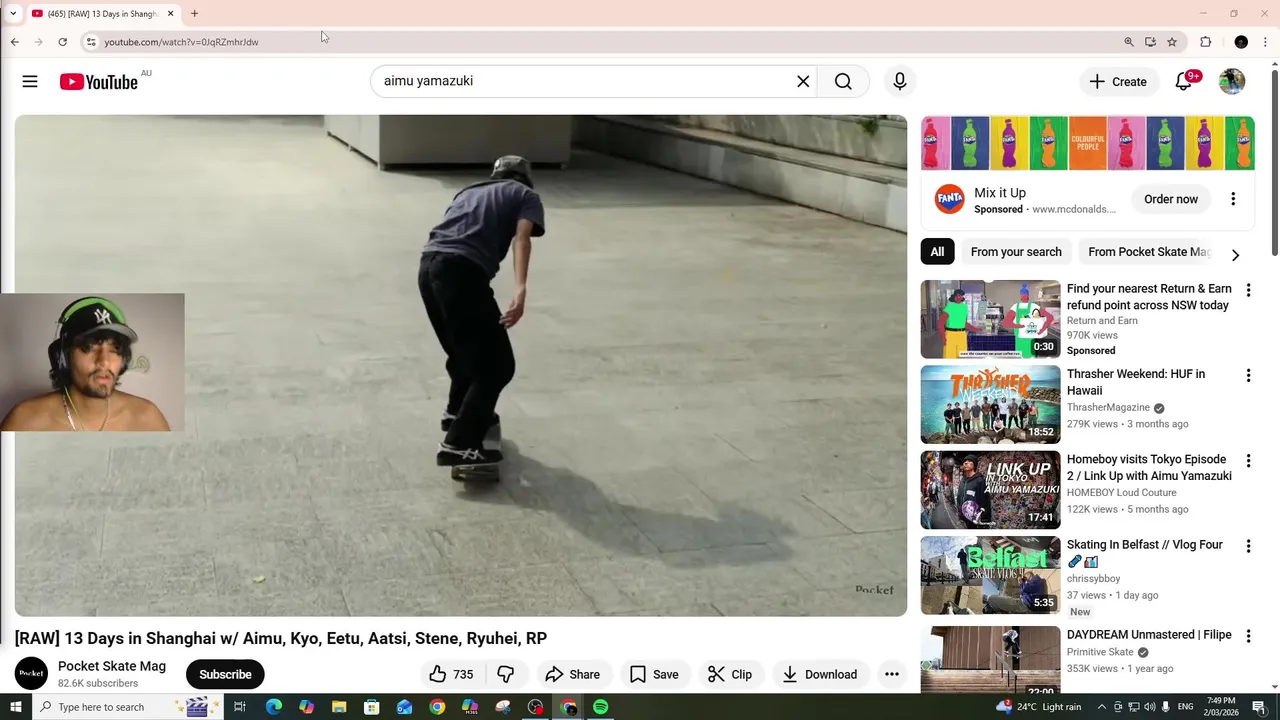Image resolution: width=1280 pixels, height=720 pixels.
Task: Go back in Chrome
Action: [15, 42]
